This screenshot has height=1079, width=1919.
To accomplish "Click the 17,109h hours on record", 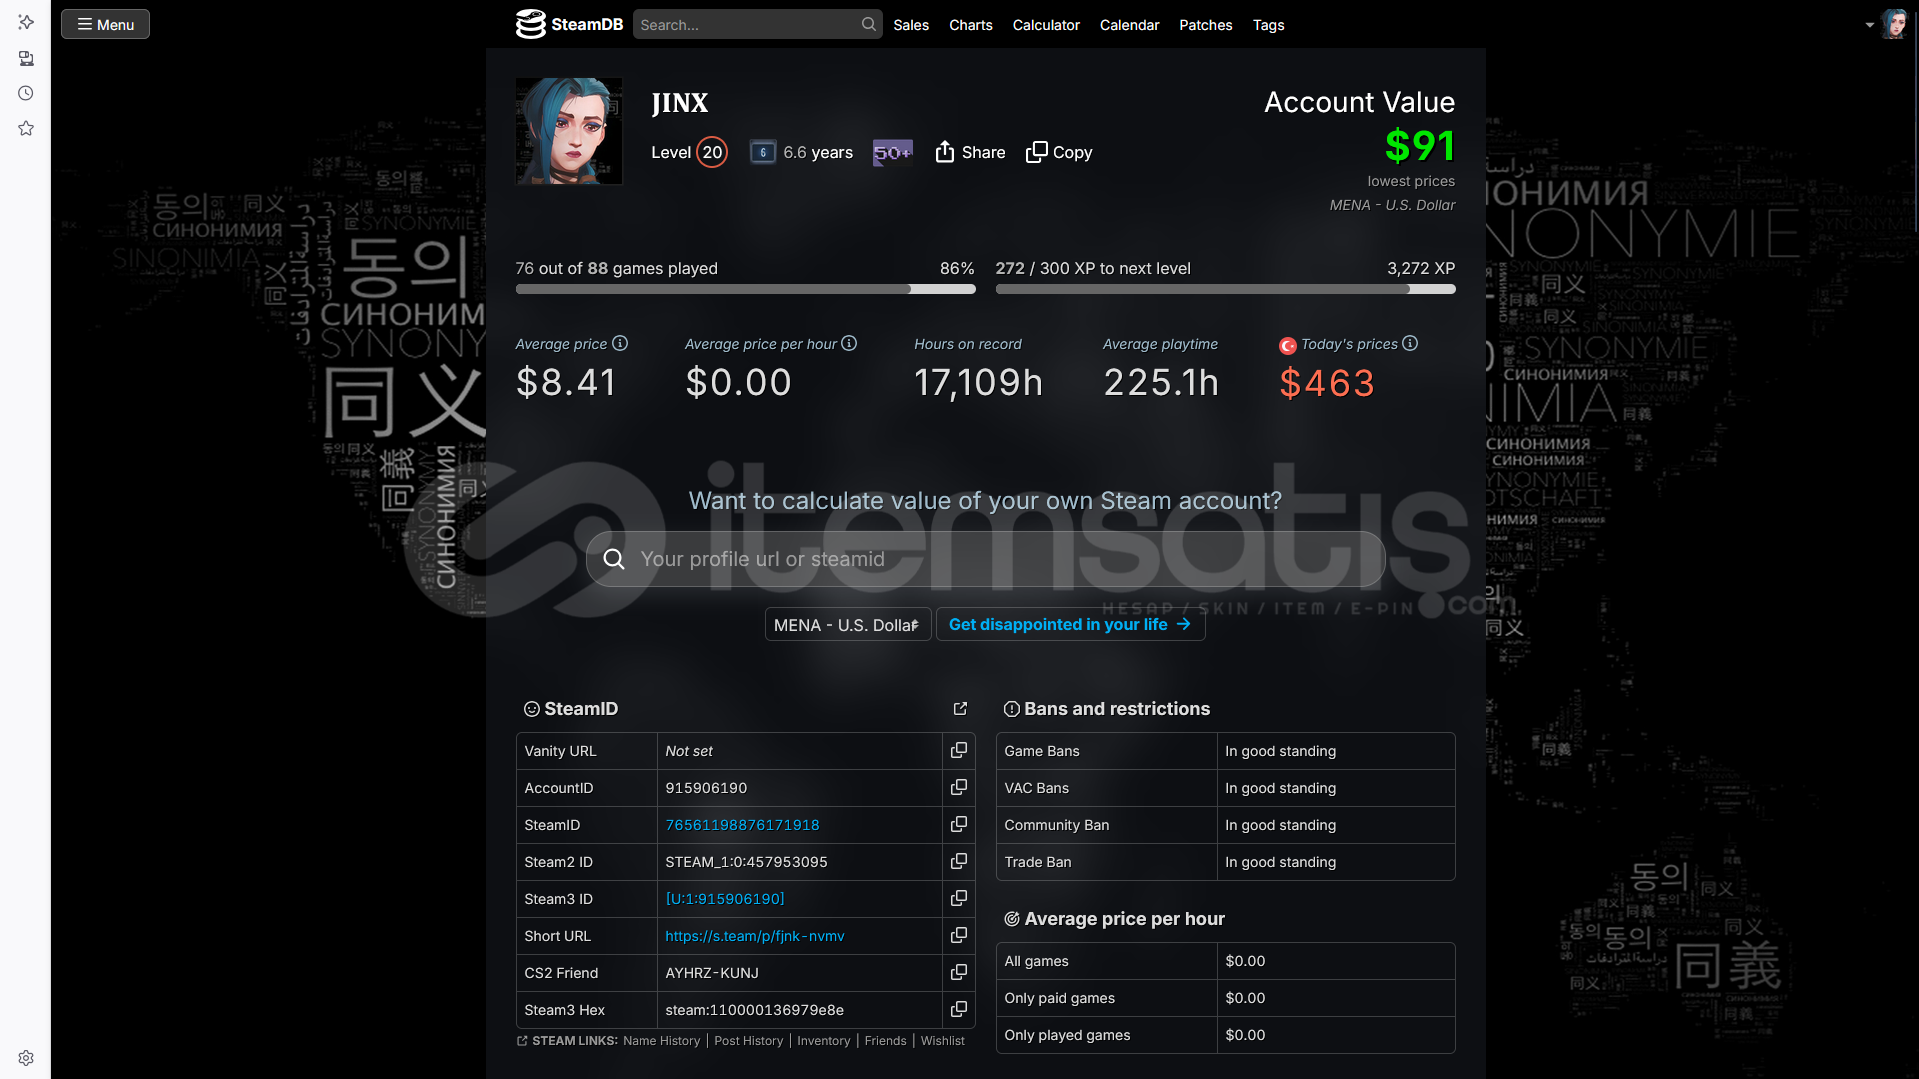I will (978, 383).
